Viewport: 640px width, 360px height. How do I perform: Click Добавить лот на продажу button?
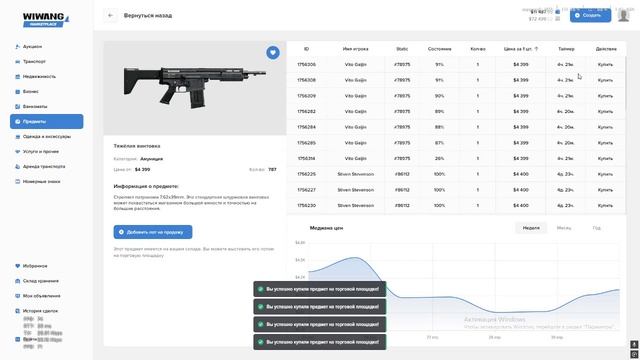(x=153, y=232)
